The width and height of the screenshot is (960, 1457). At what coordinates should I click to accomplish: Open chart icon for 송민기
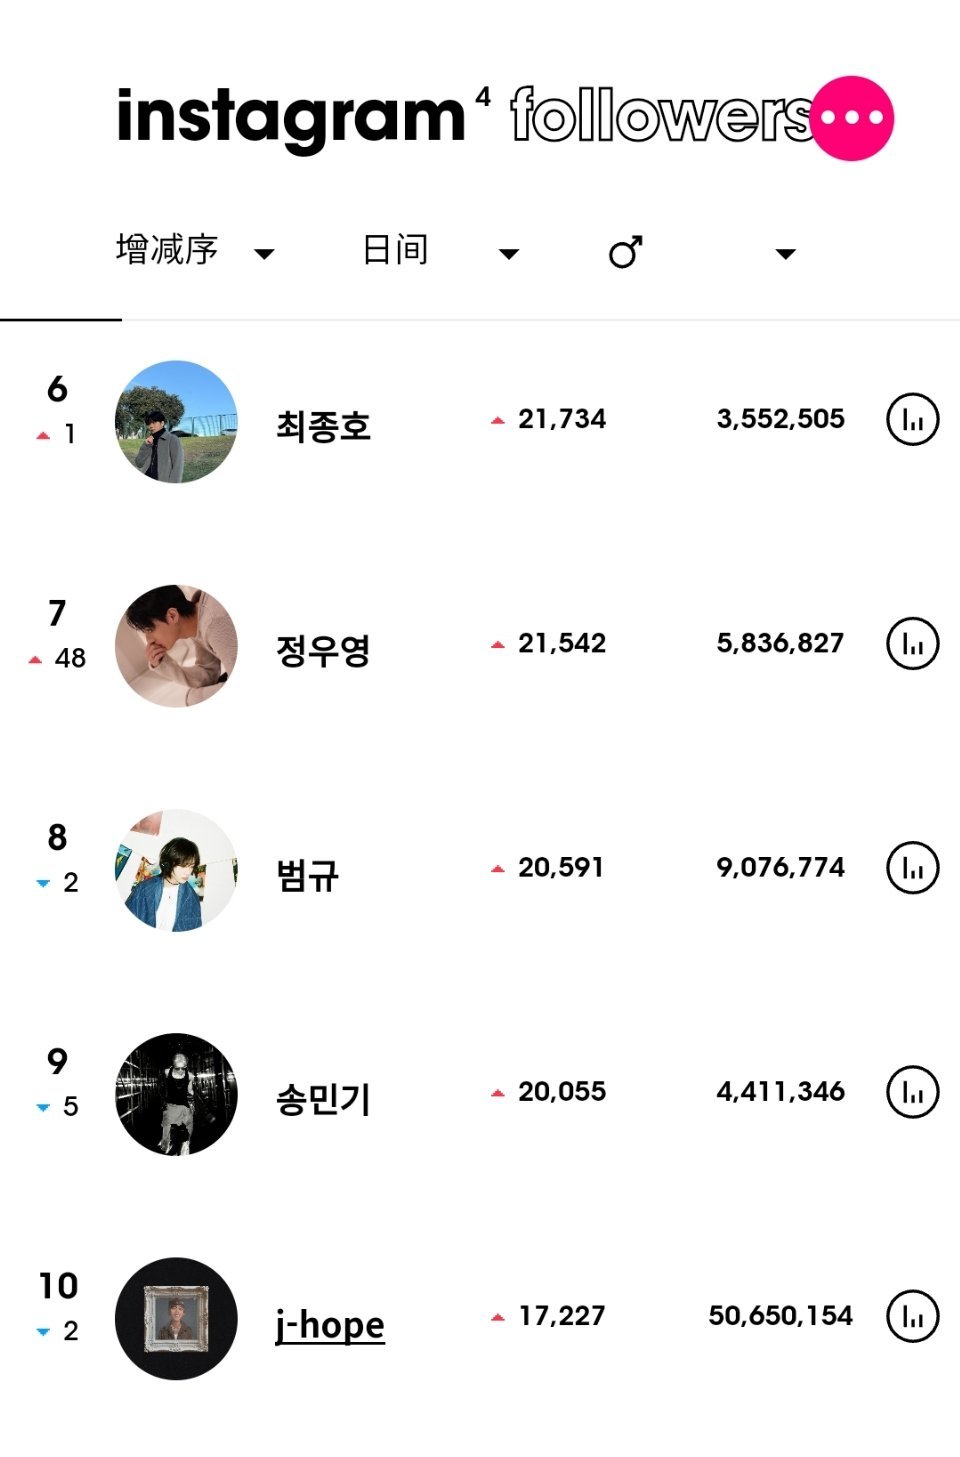click(x=913, y=1092)
